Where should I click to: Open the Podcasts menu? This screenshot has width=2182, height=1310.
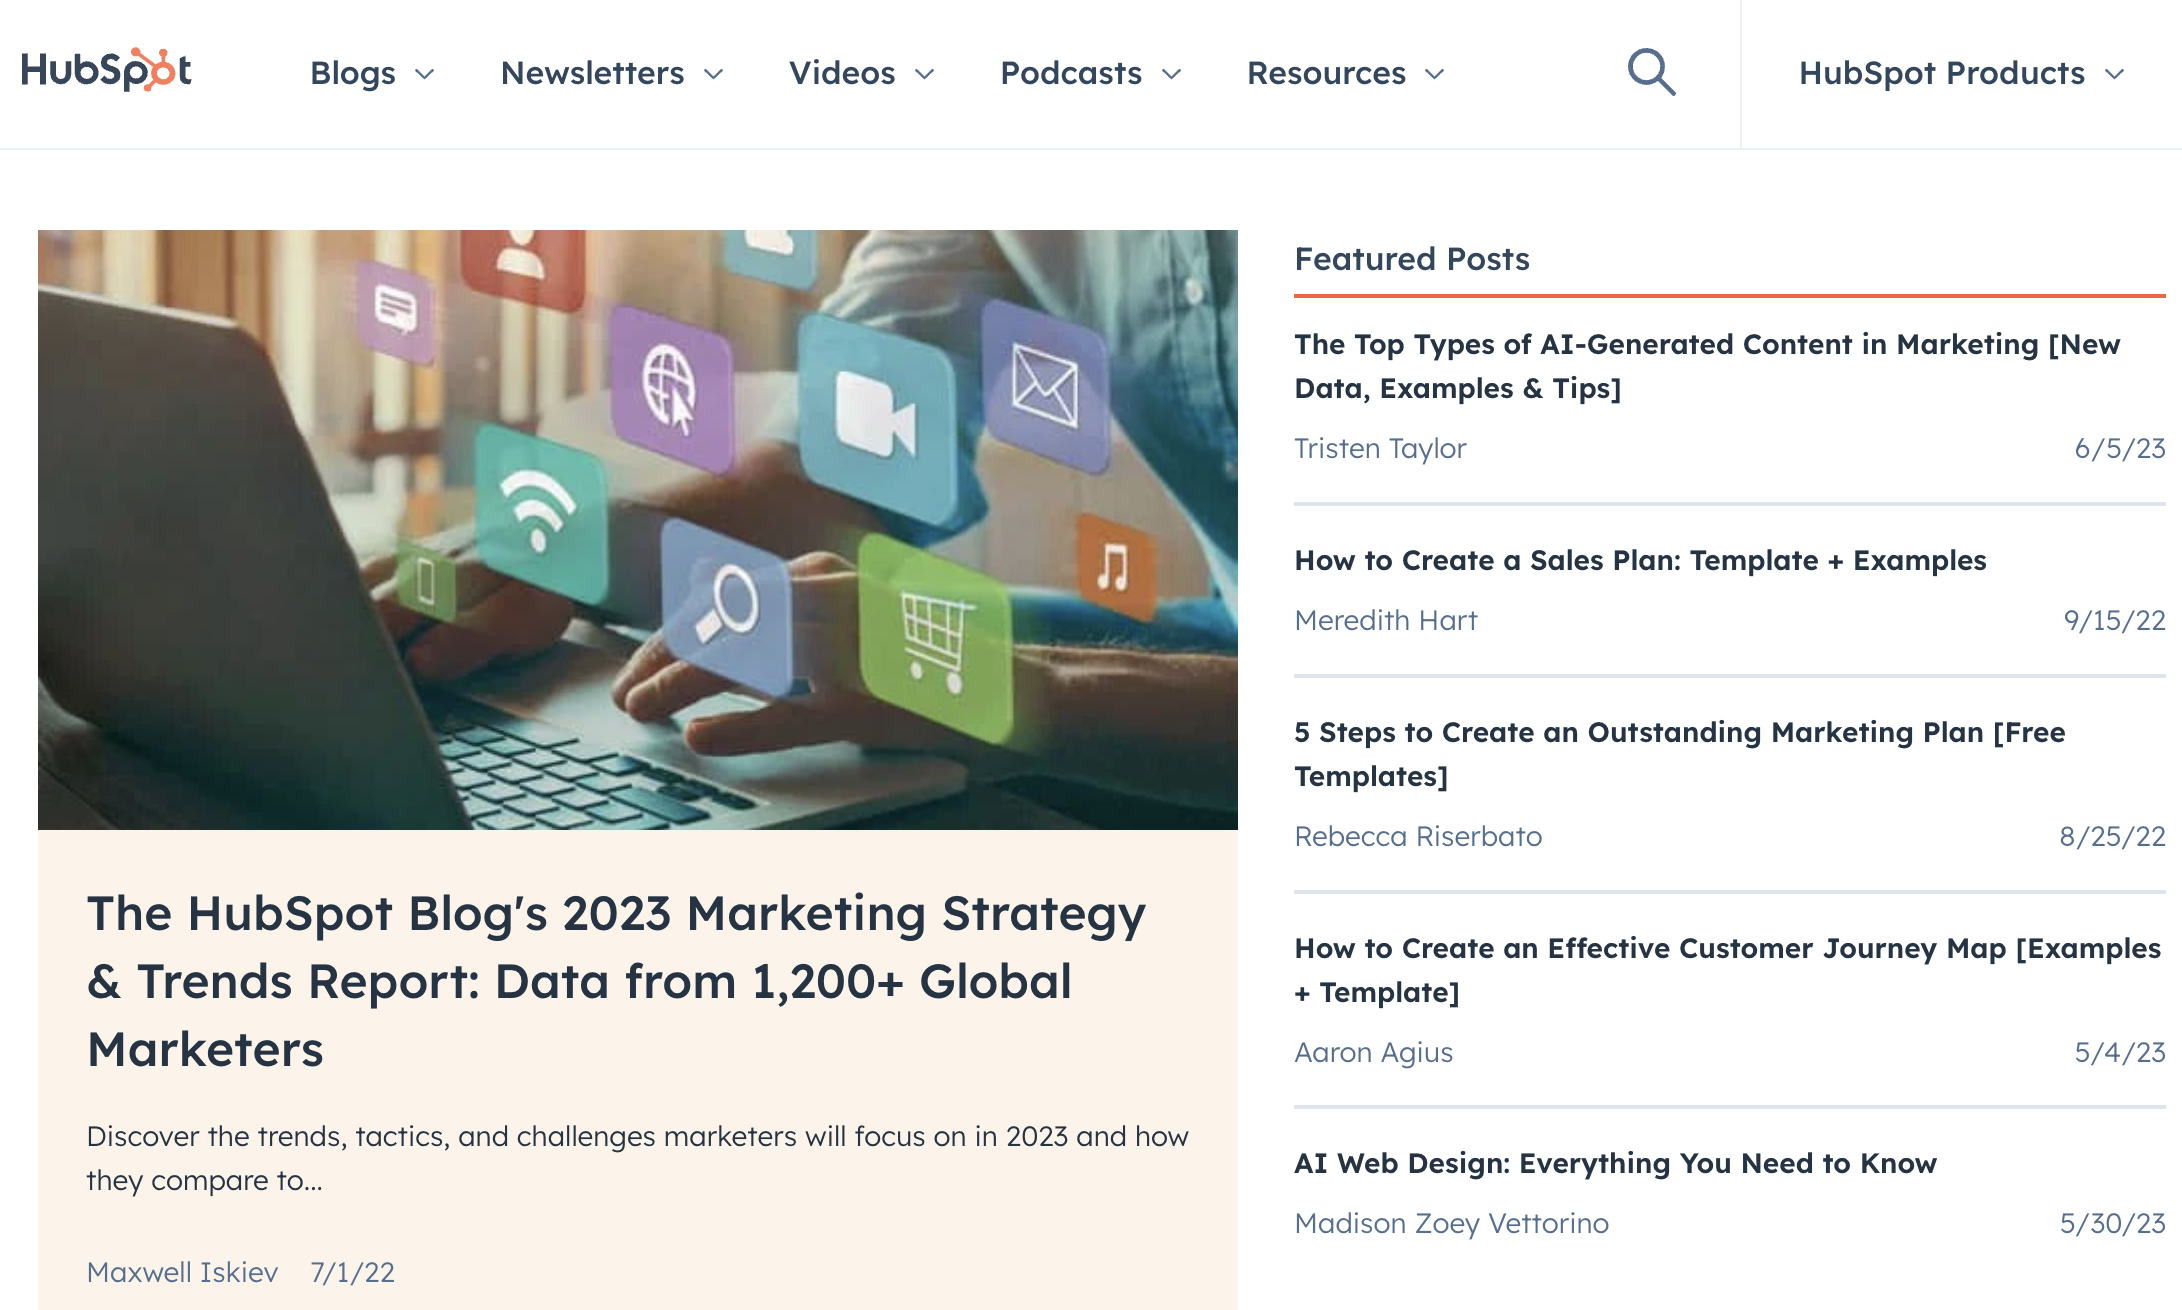point(1091,73)
